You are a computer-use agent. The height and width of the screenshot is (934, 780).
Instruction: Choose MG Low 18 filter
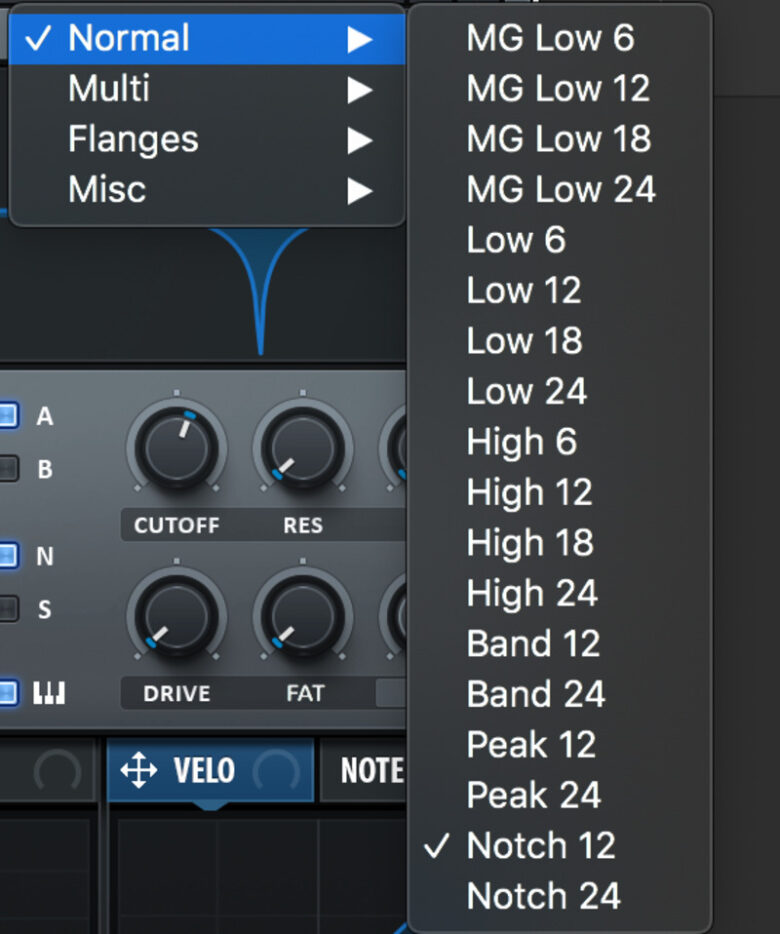[560, 139]
